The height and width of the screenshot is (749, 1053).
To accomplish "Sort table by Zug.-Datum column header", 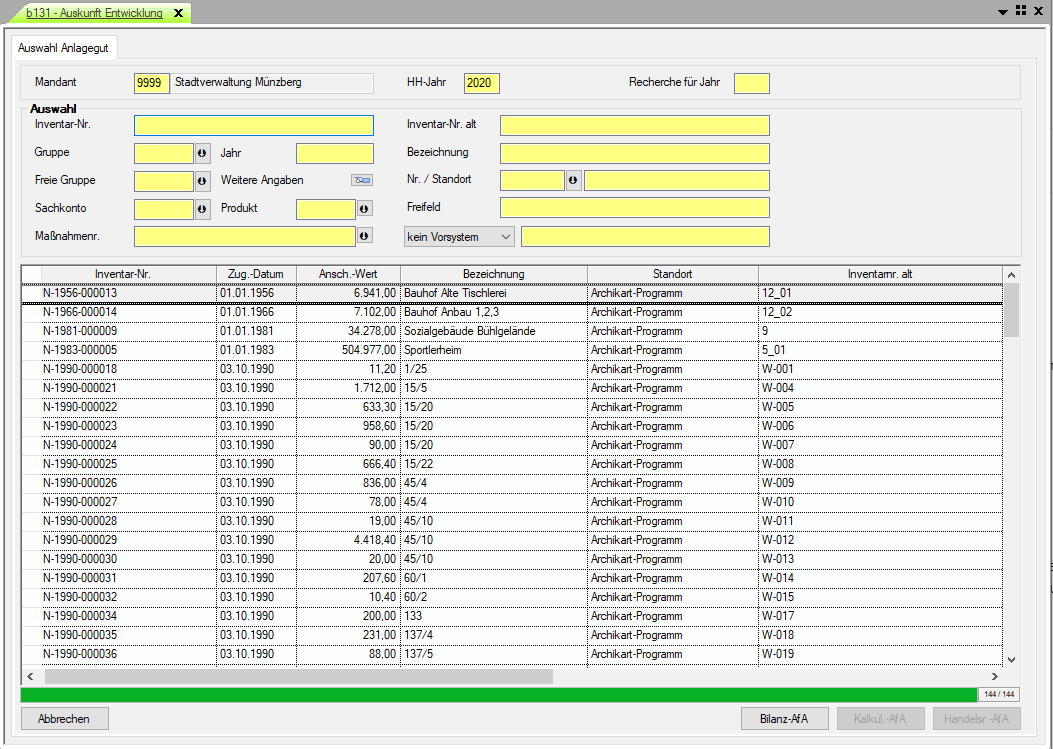I will tap(256, 274).
